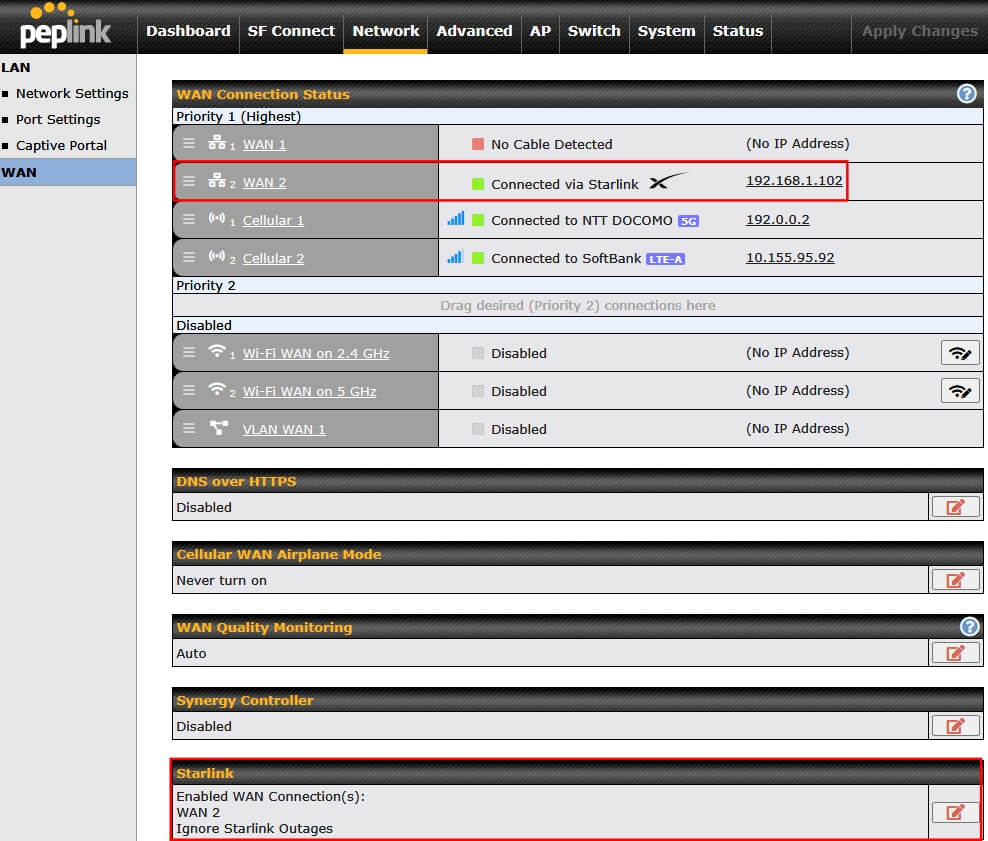Open the WAN 1 connection link
The height and width of the screenshot is (841, 988).
tap(265, 144)
